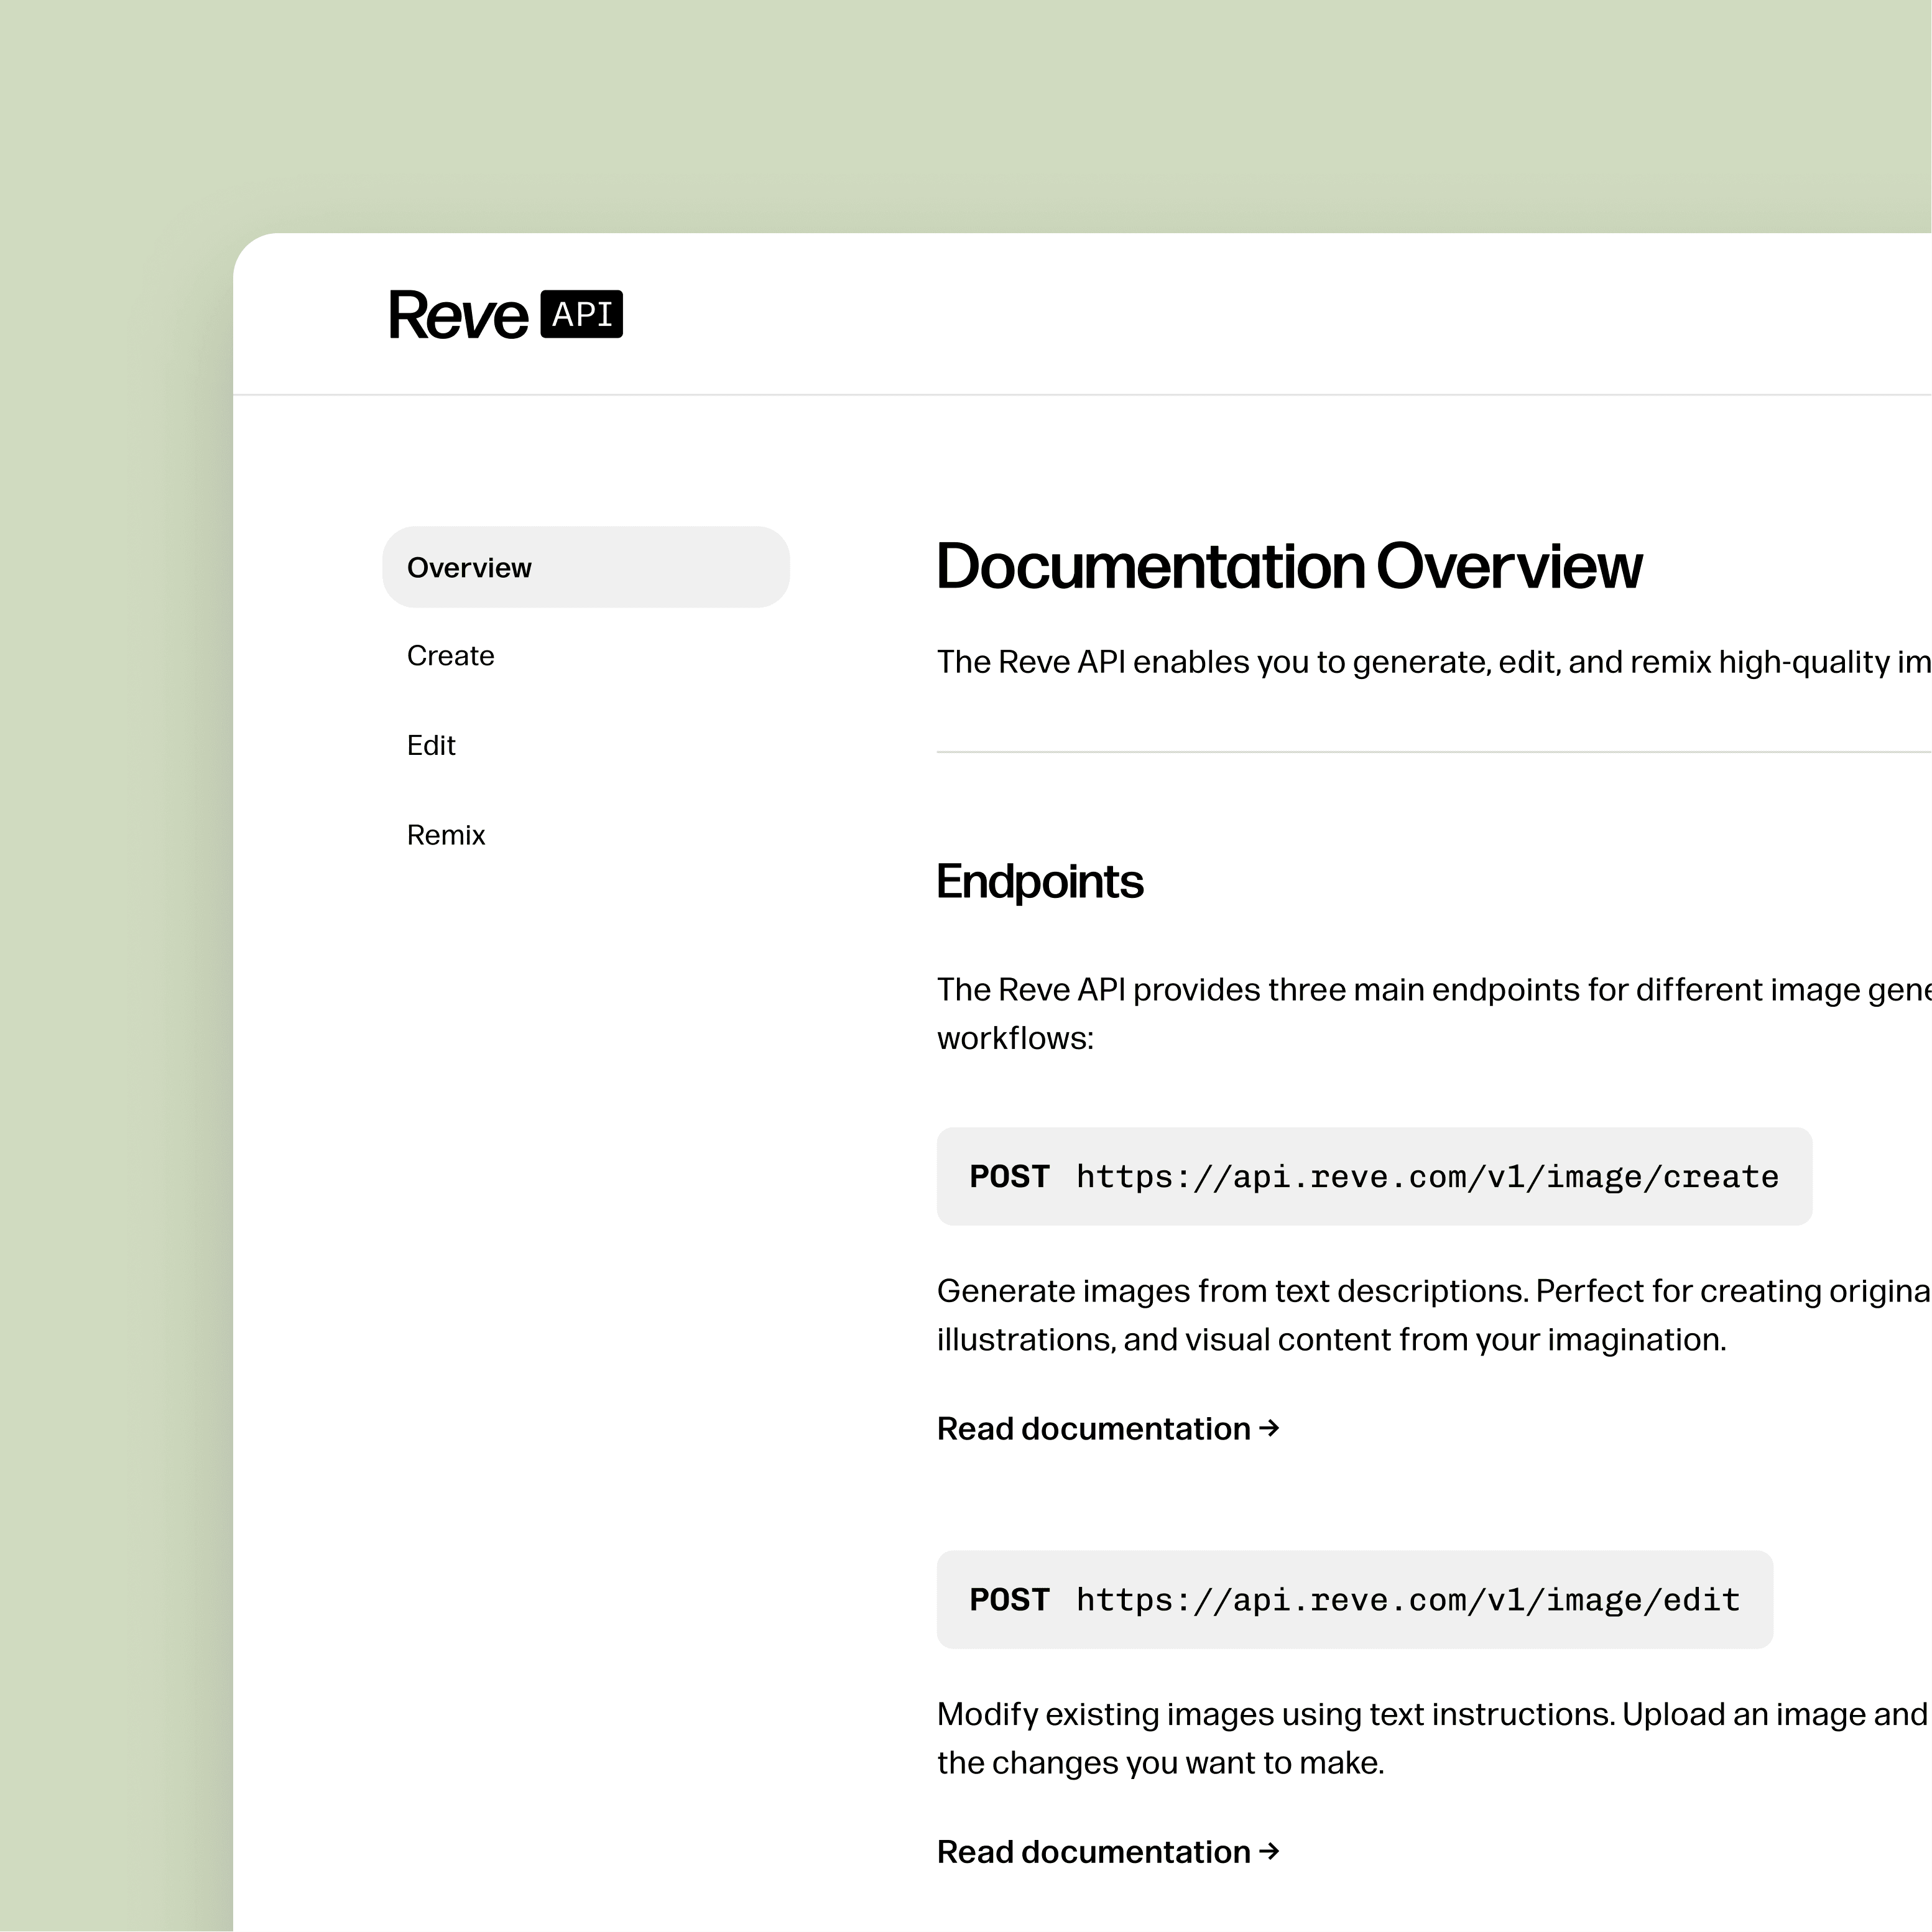Click the Documentation Overview heading
The width and height of the screenshot is (1932, 1932).
click(1288, 566)
